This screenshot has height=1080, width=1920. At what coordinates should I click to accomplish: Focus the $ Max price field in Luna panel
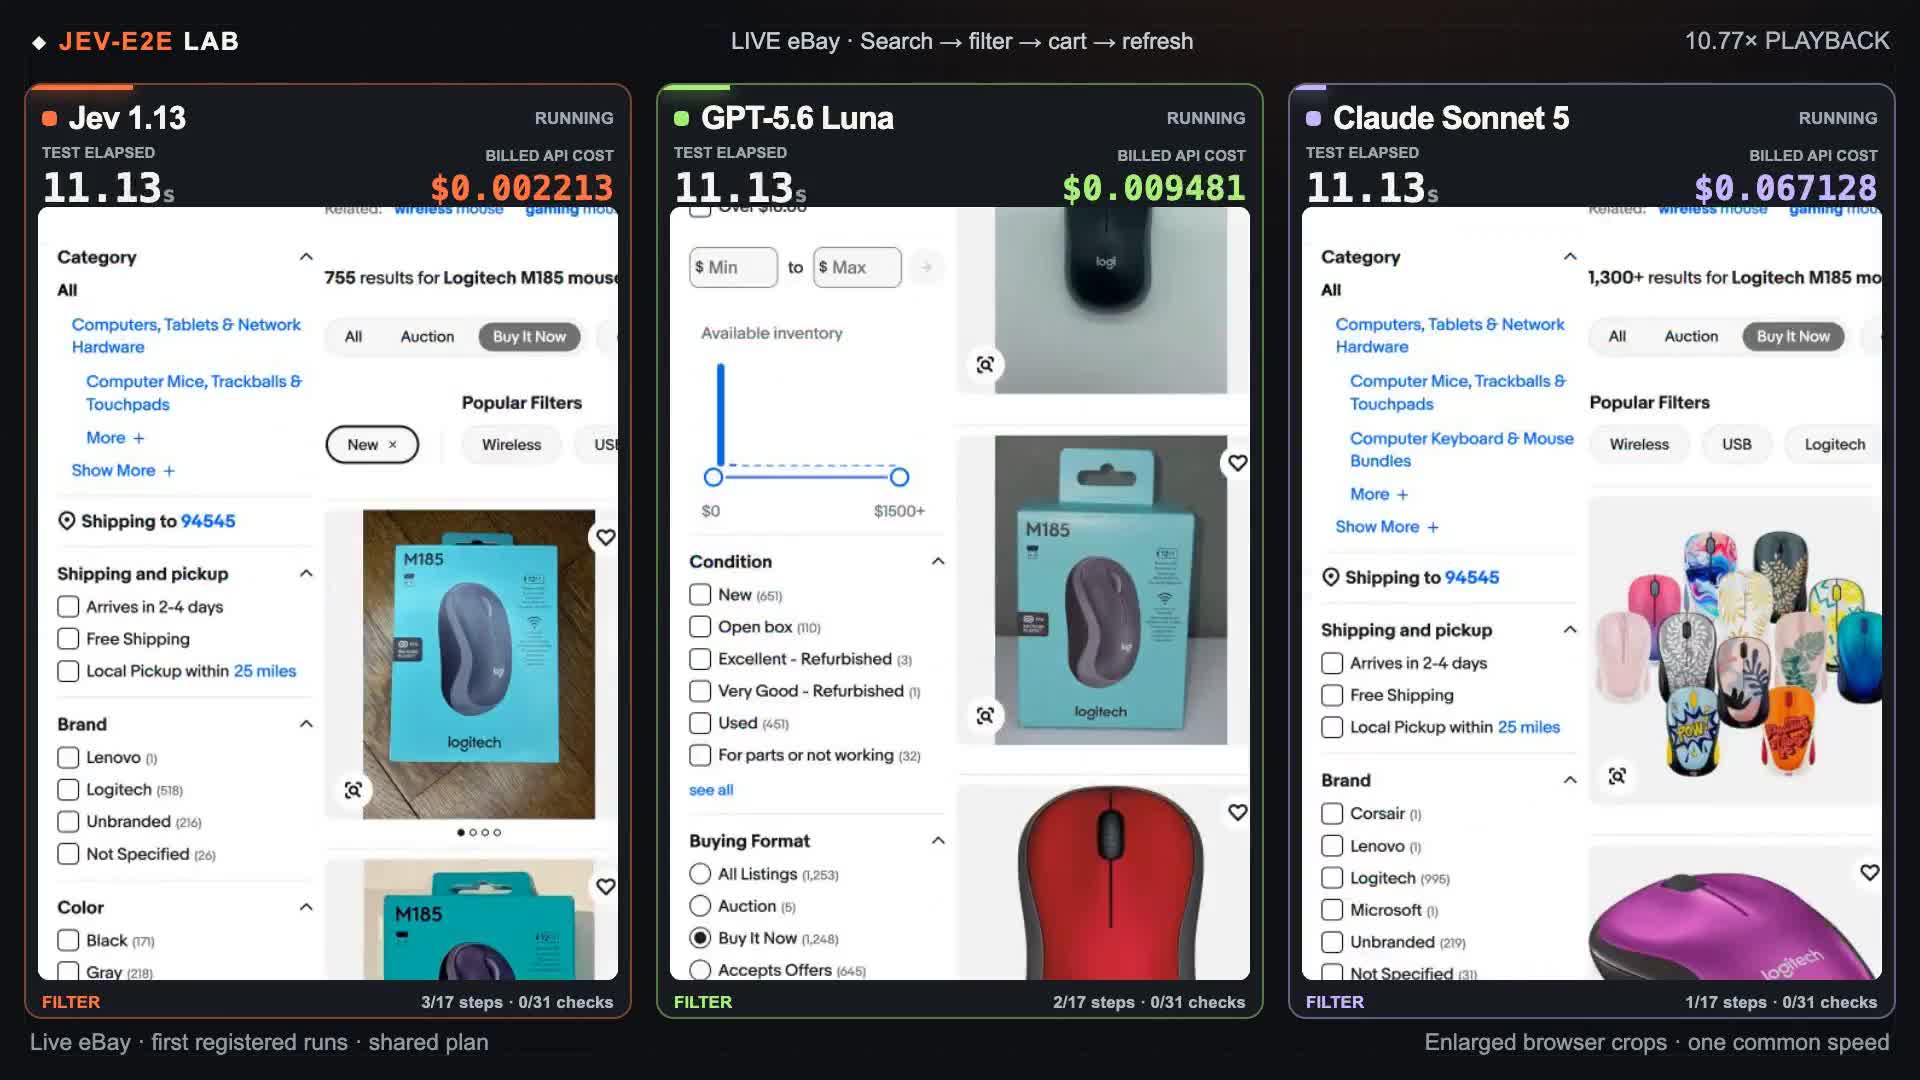[857, 267]
